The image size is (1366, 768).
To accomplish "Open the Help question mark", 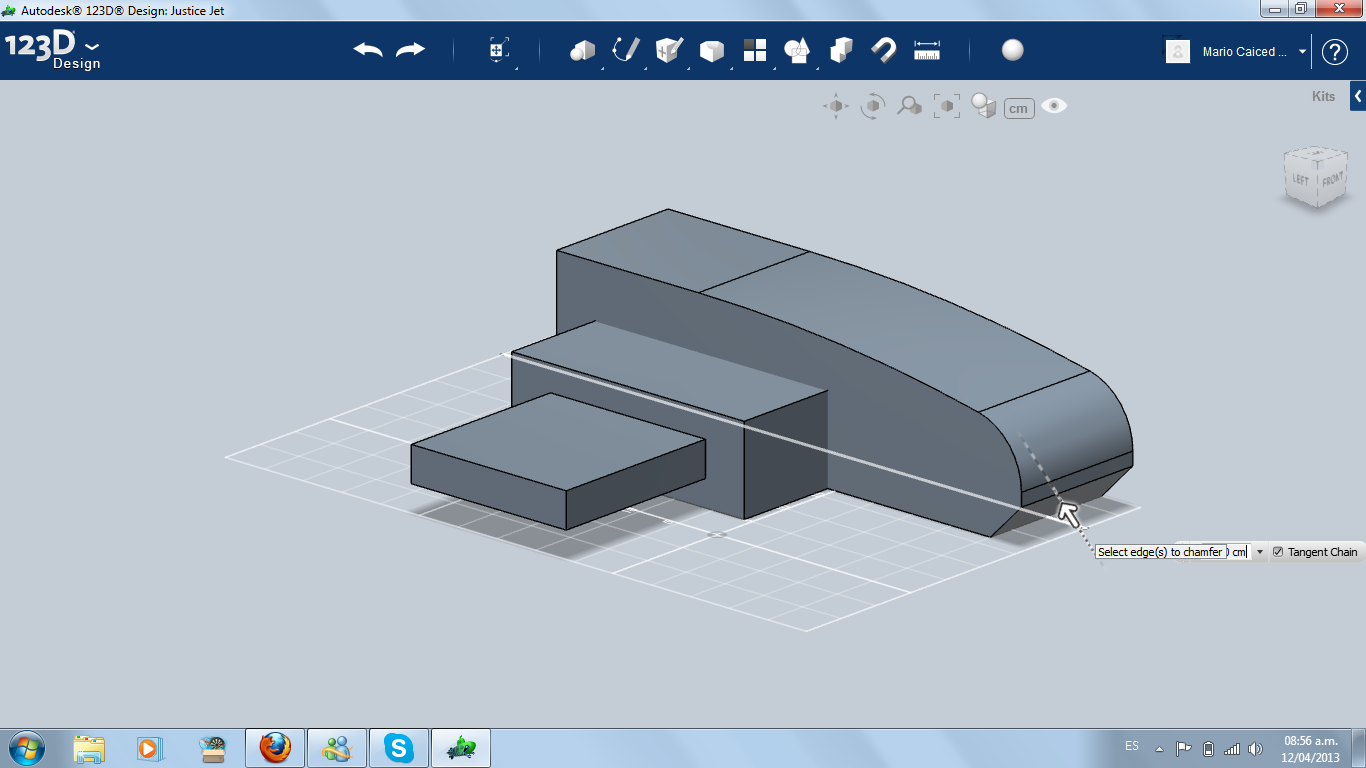I will pos(1335,52).
